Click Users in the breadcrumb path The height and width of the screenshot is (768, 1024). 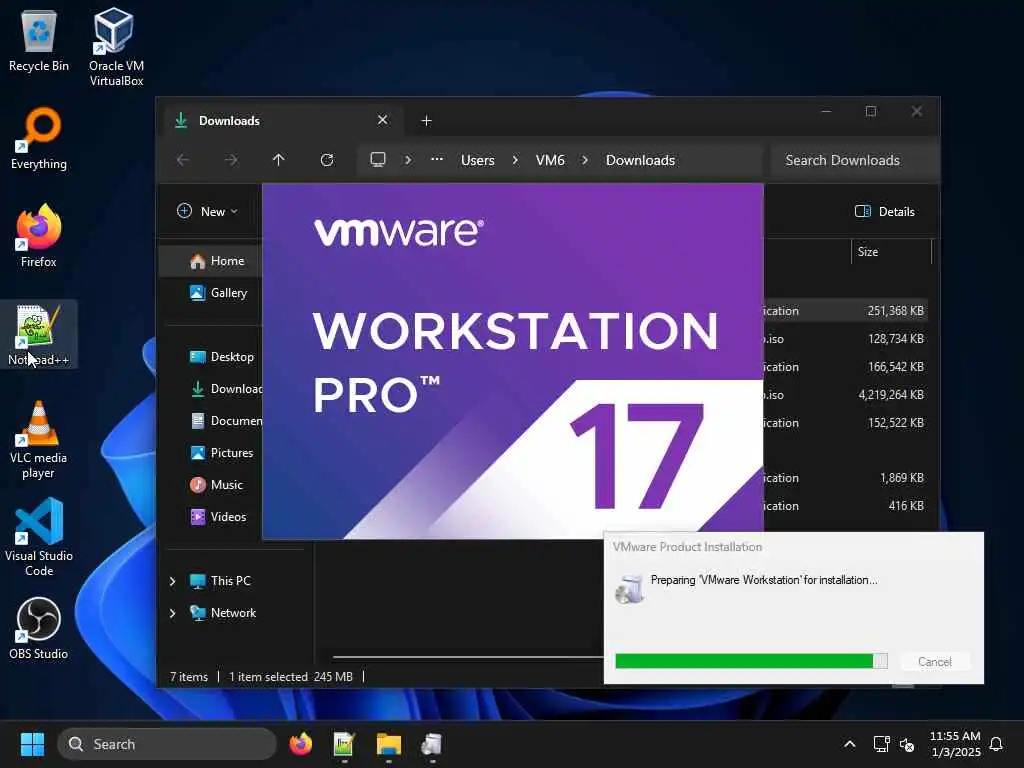(x=477, y=160)
